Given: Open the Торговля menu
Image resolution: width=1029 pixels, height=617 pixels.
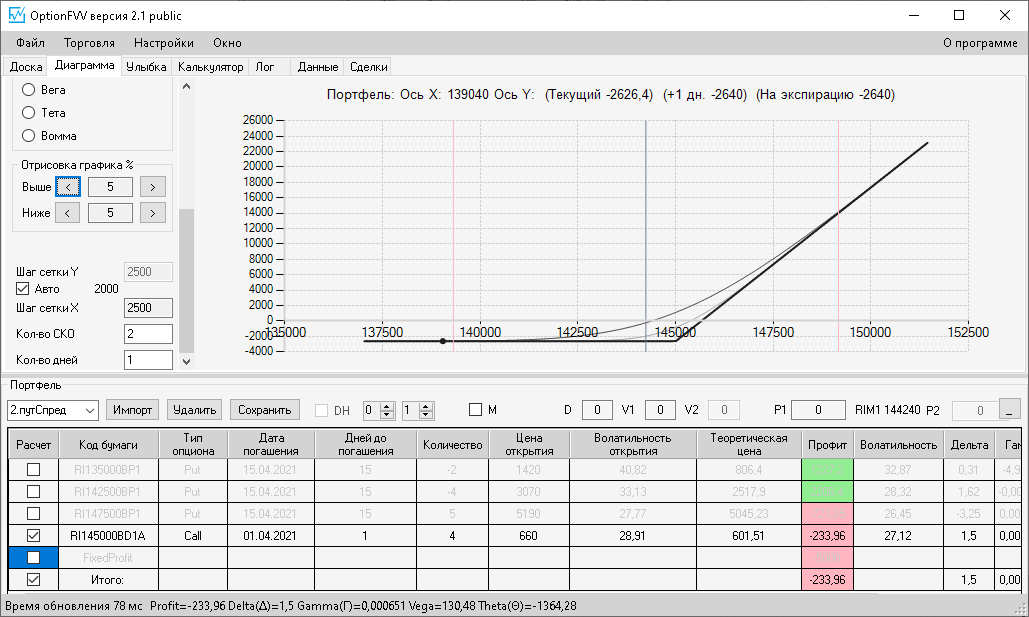Looking at the screenshot, I should 89,43.
